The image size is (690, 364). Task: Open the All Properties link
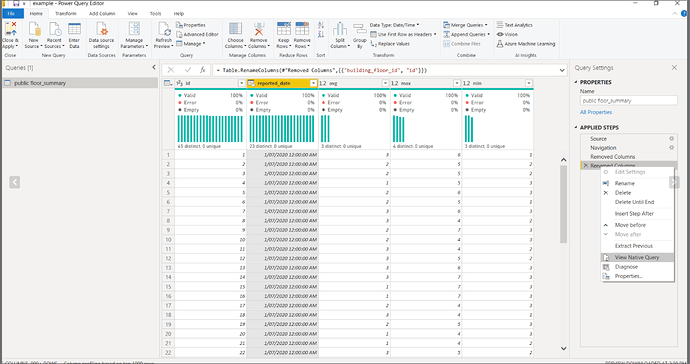(596, 112)
